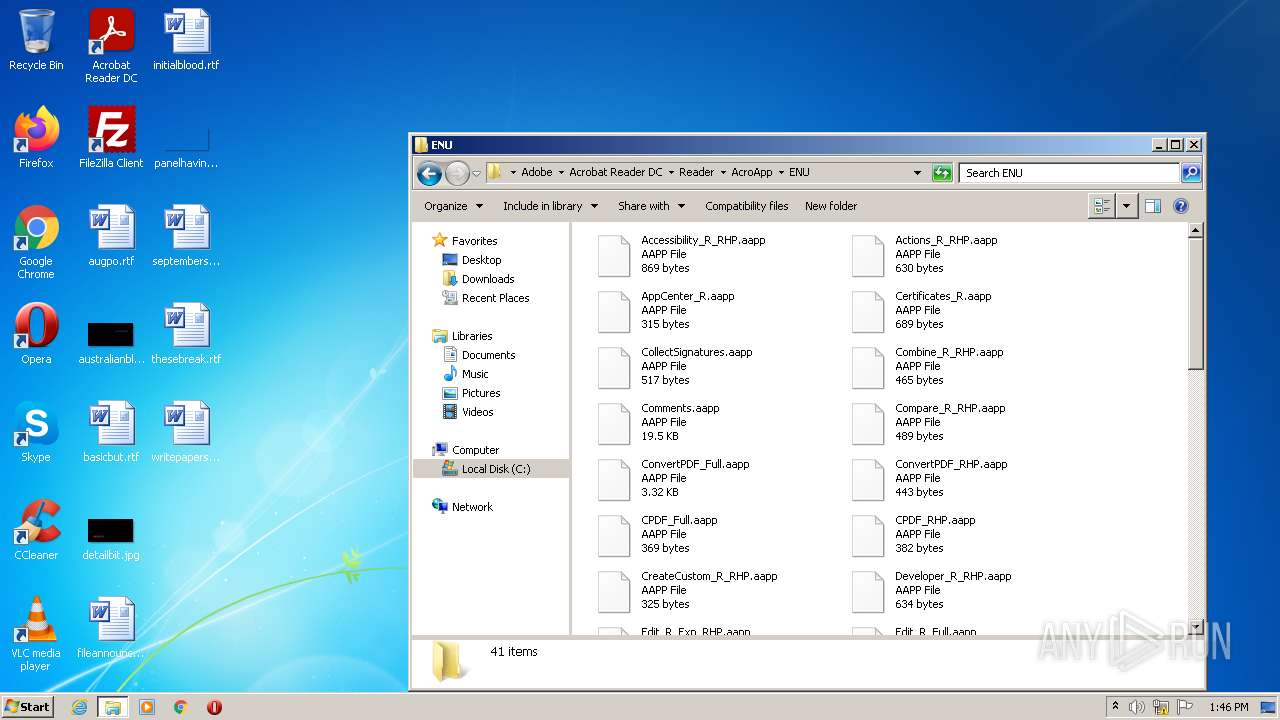The height and width of the screenshot is (720, 1280).
Task: Select augpo.rtf desktop file
Action: (x=111, y=236)
